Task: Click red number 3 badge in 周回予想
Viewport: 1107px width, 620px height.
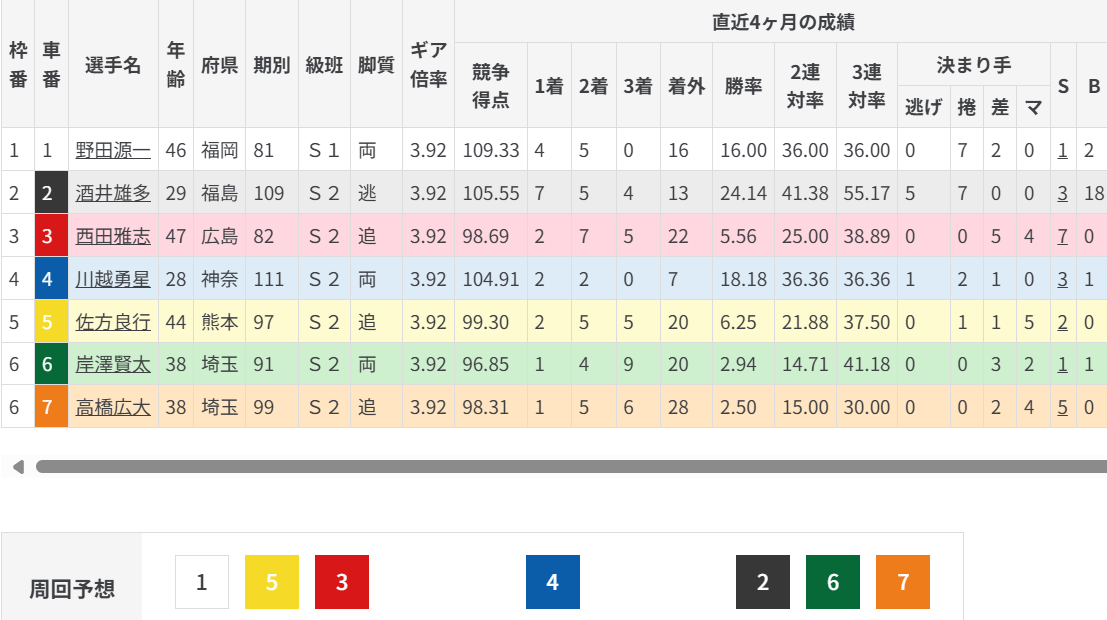Action: (342, 582)
